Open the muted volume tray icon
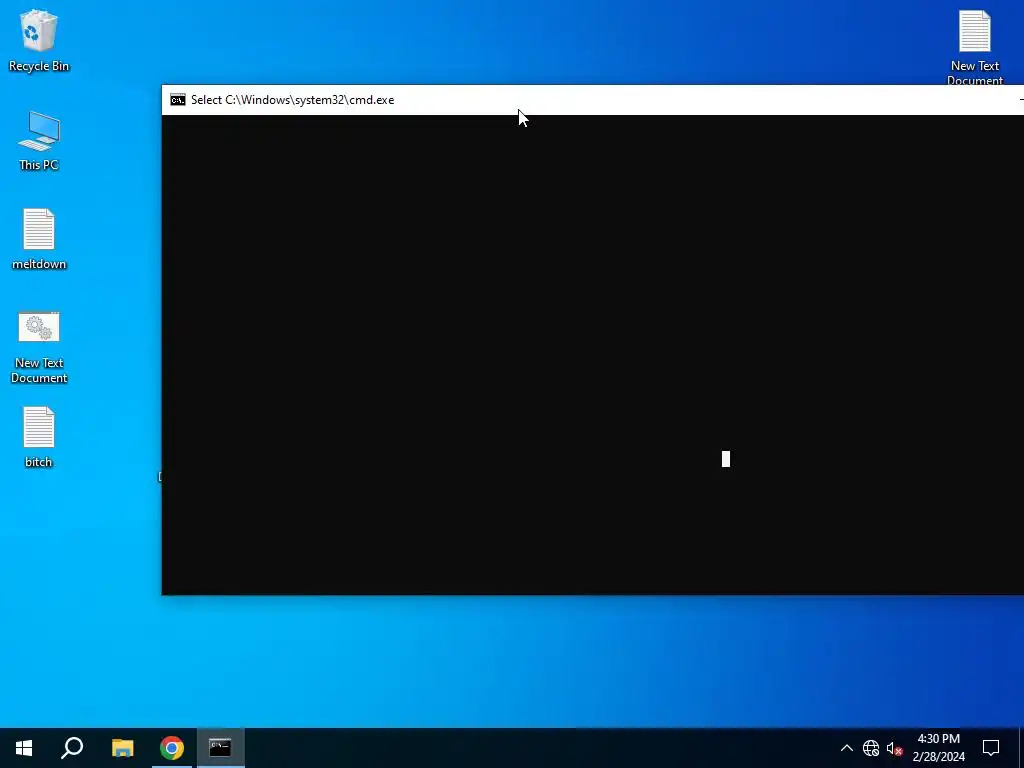 (895, 748)
